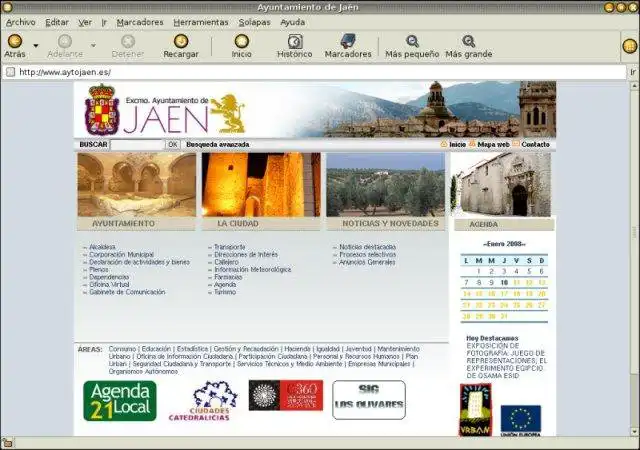Open the Archivo menu
640x450 pixels.
[21, 22]
